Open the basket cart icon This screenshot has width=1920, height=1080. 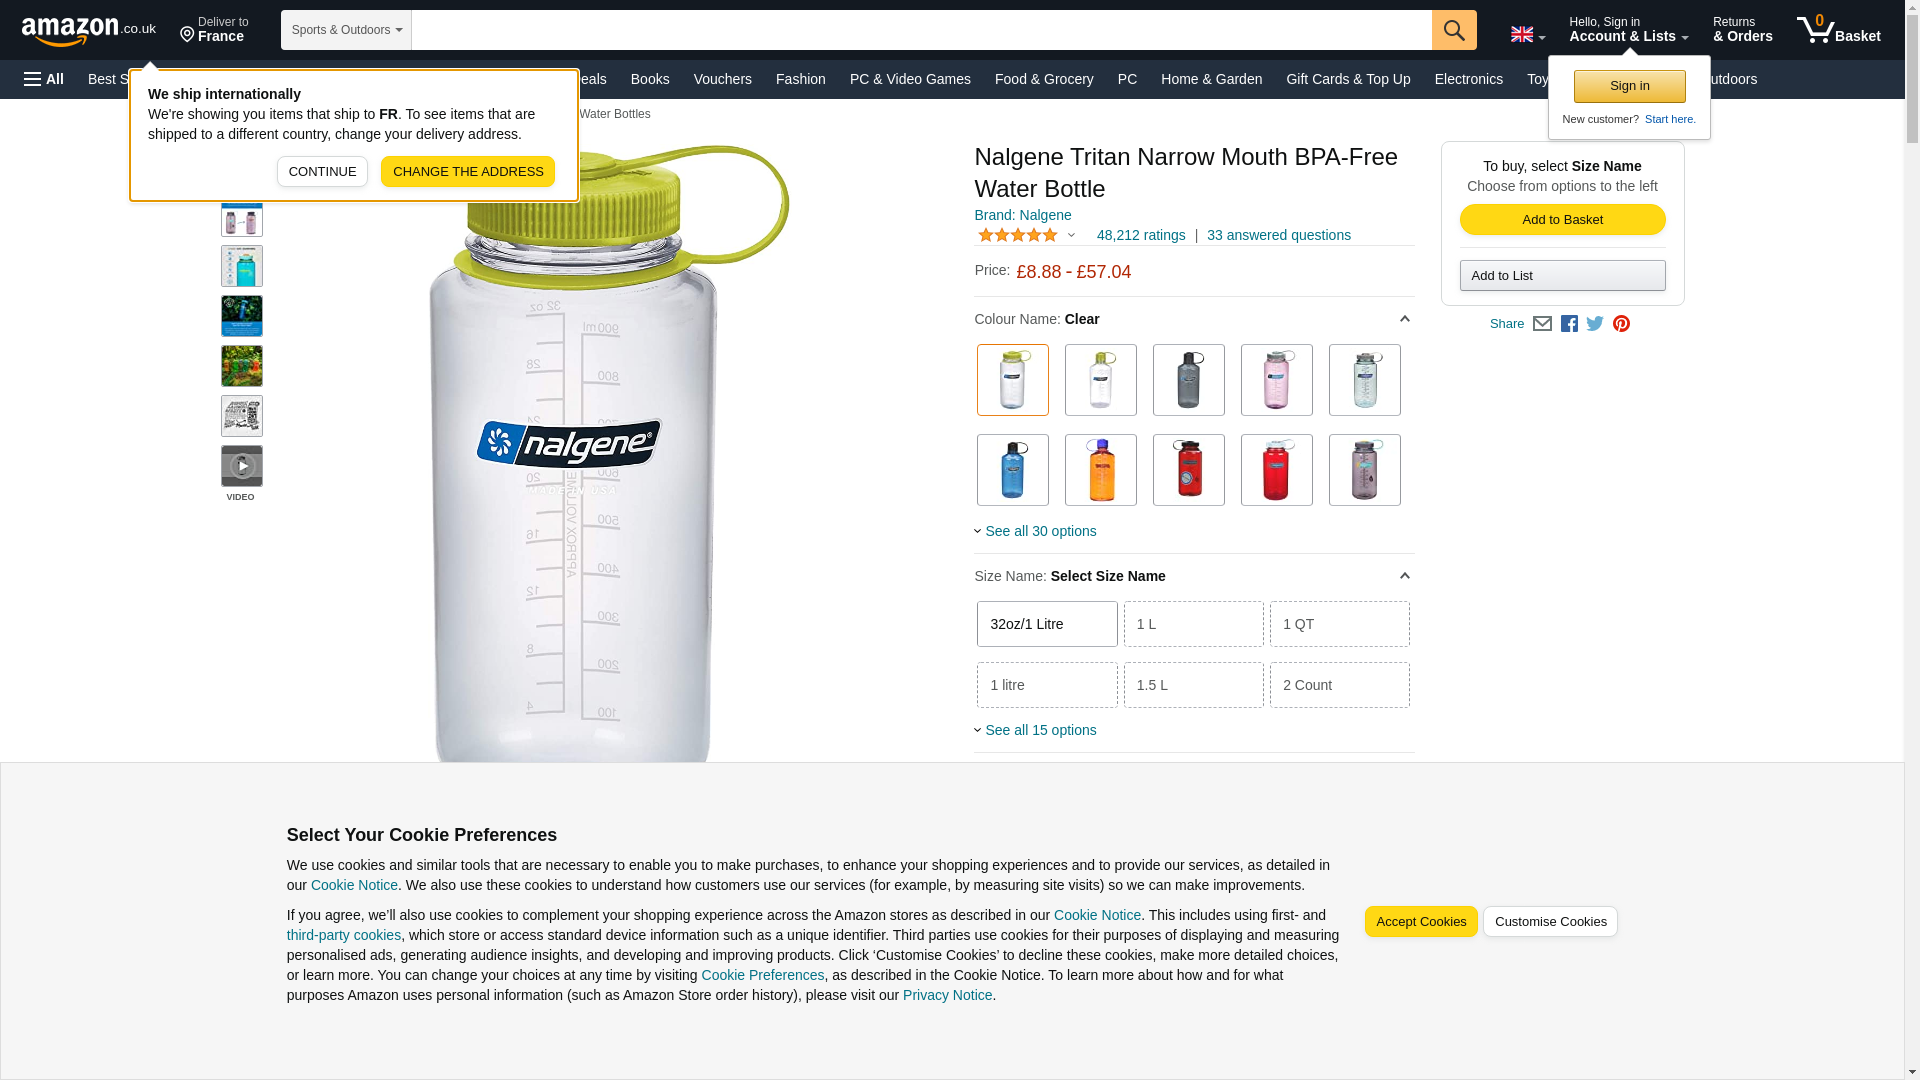(x=1838, y=30)
